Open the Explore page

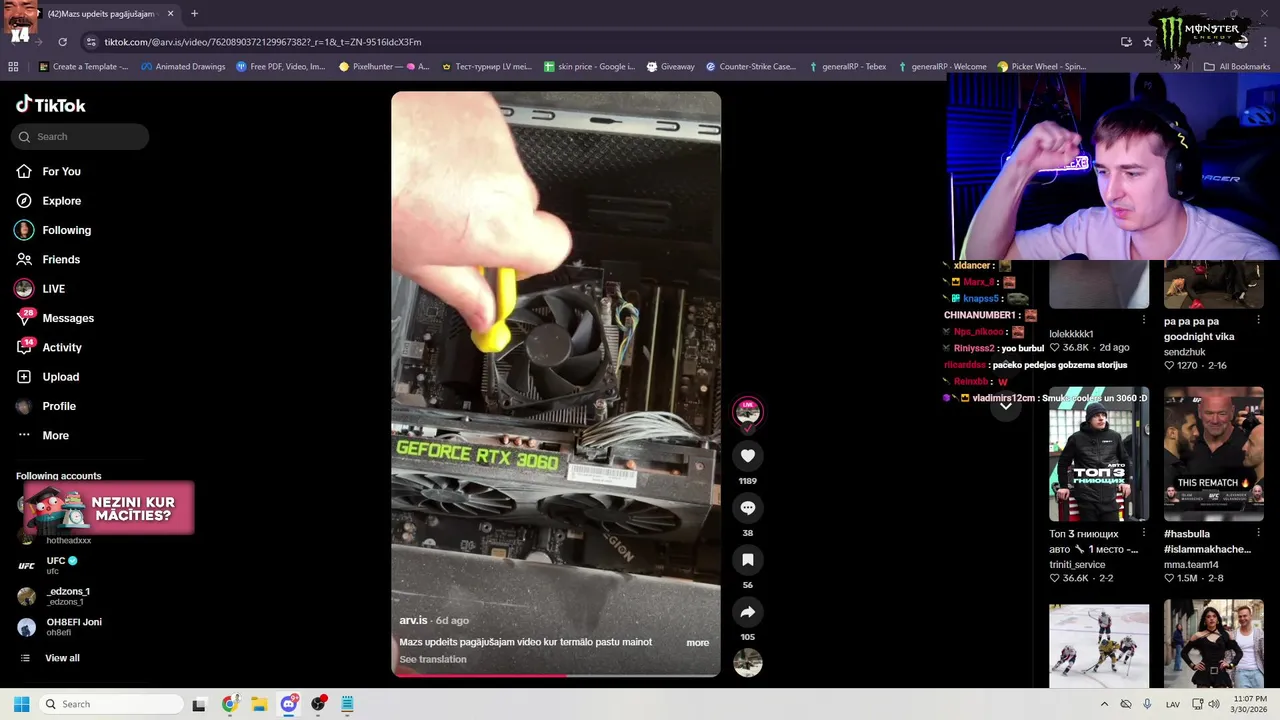[x=62, y=201]
